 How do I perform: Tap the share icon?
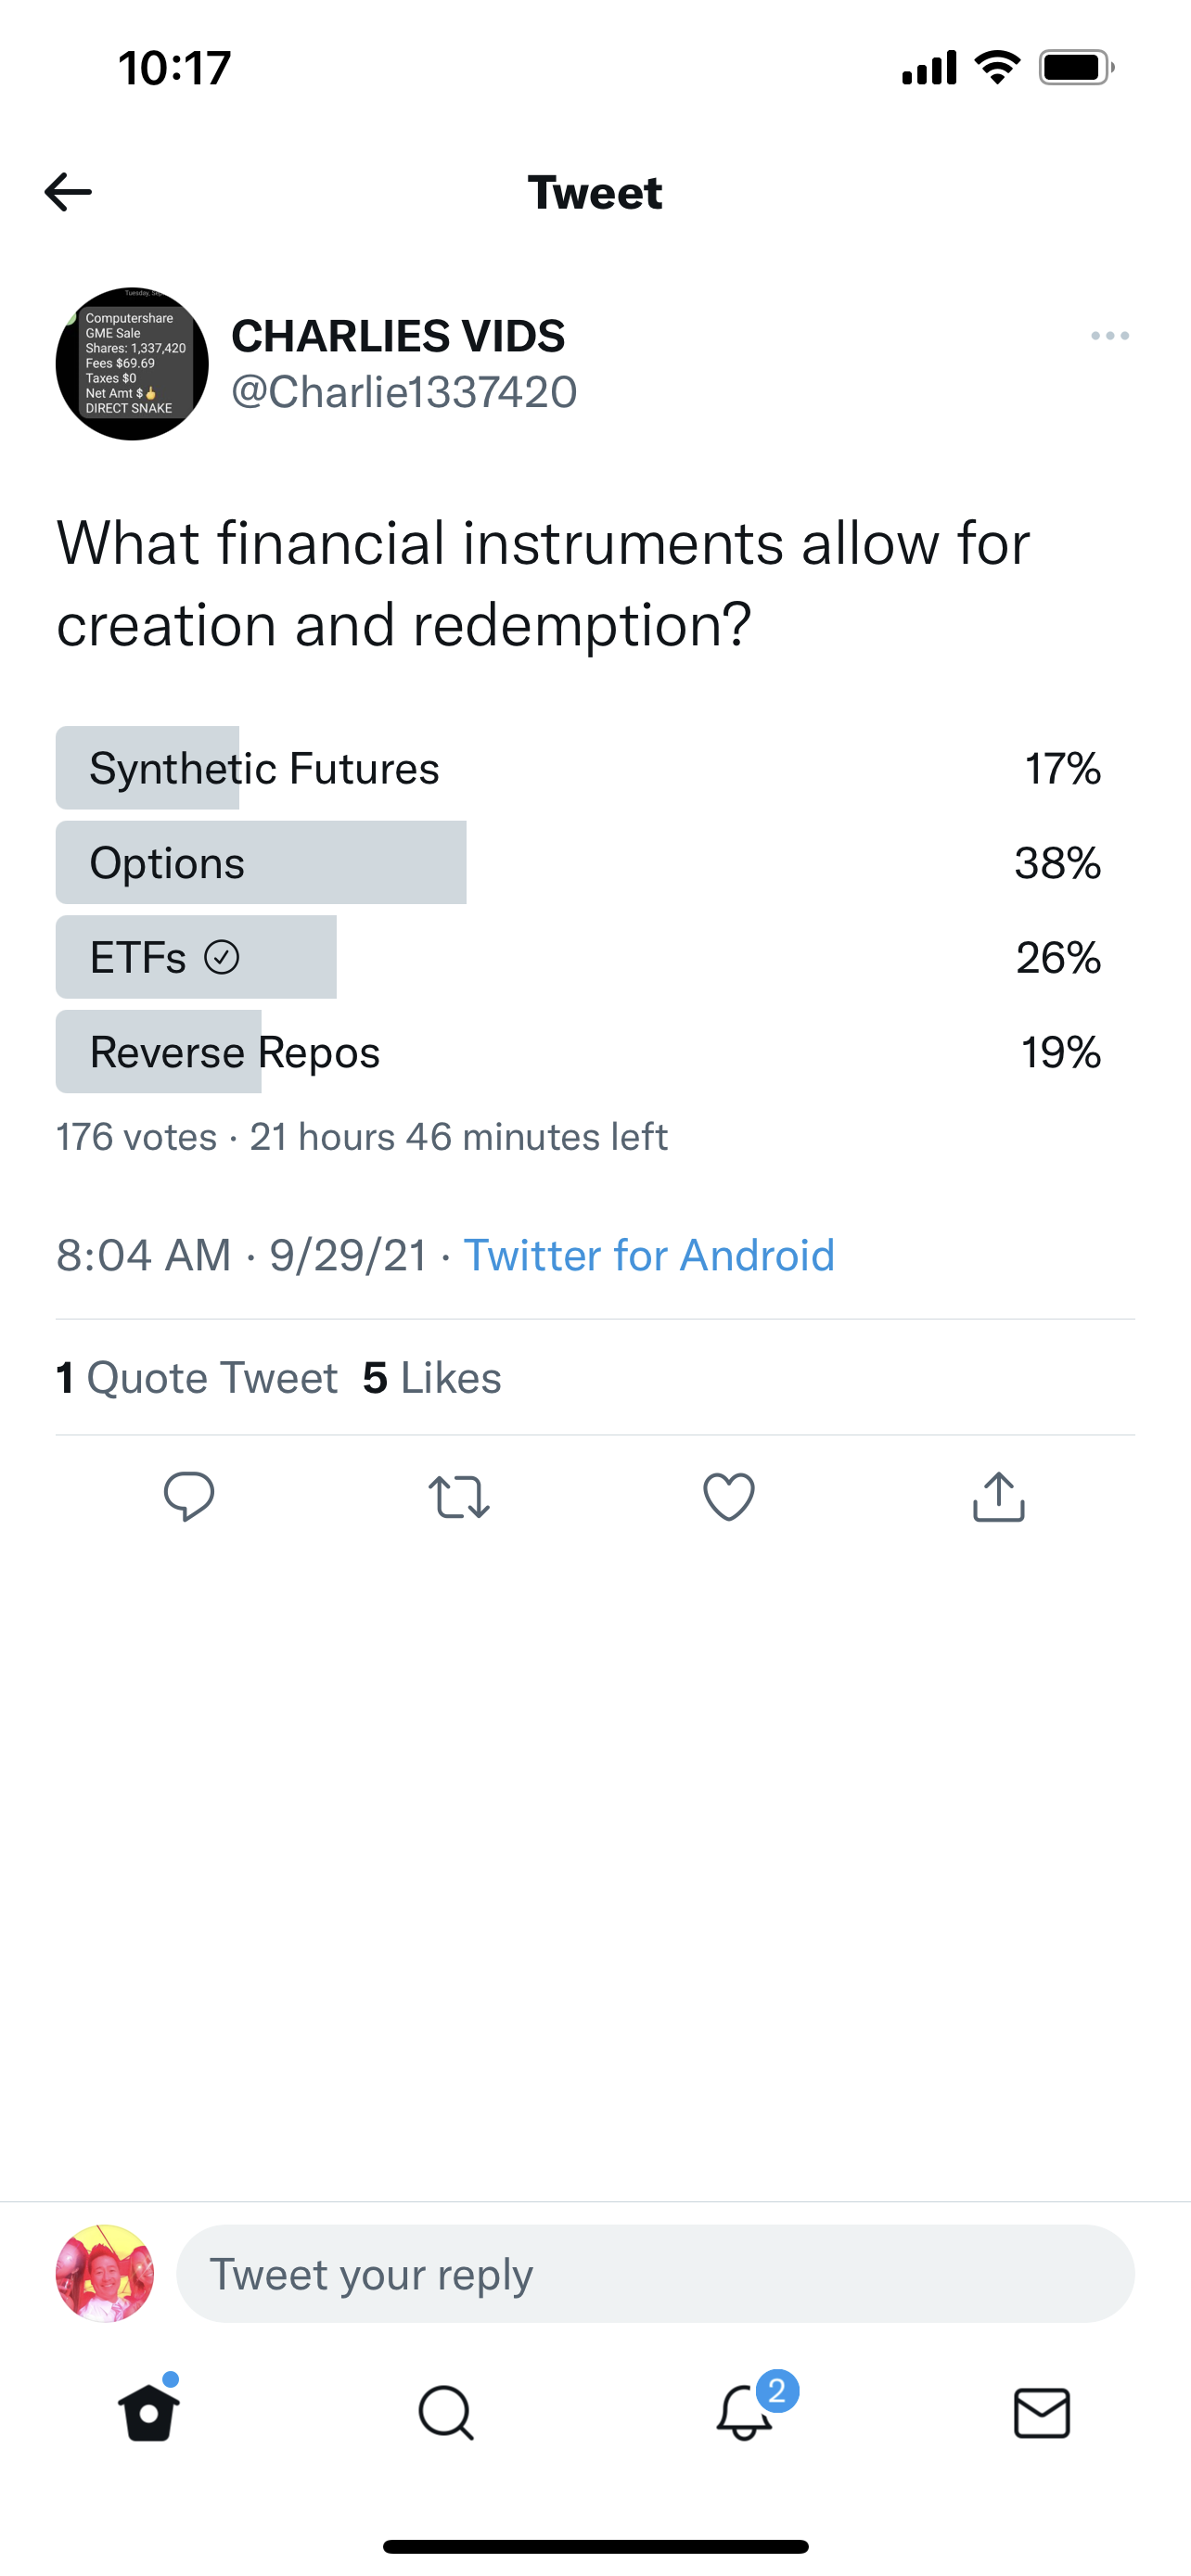click(x=999, y=1497)
